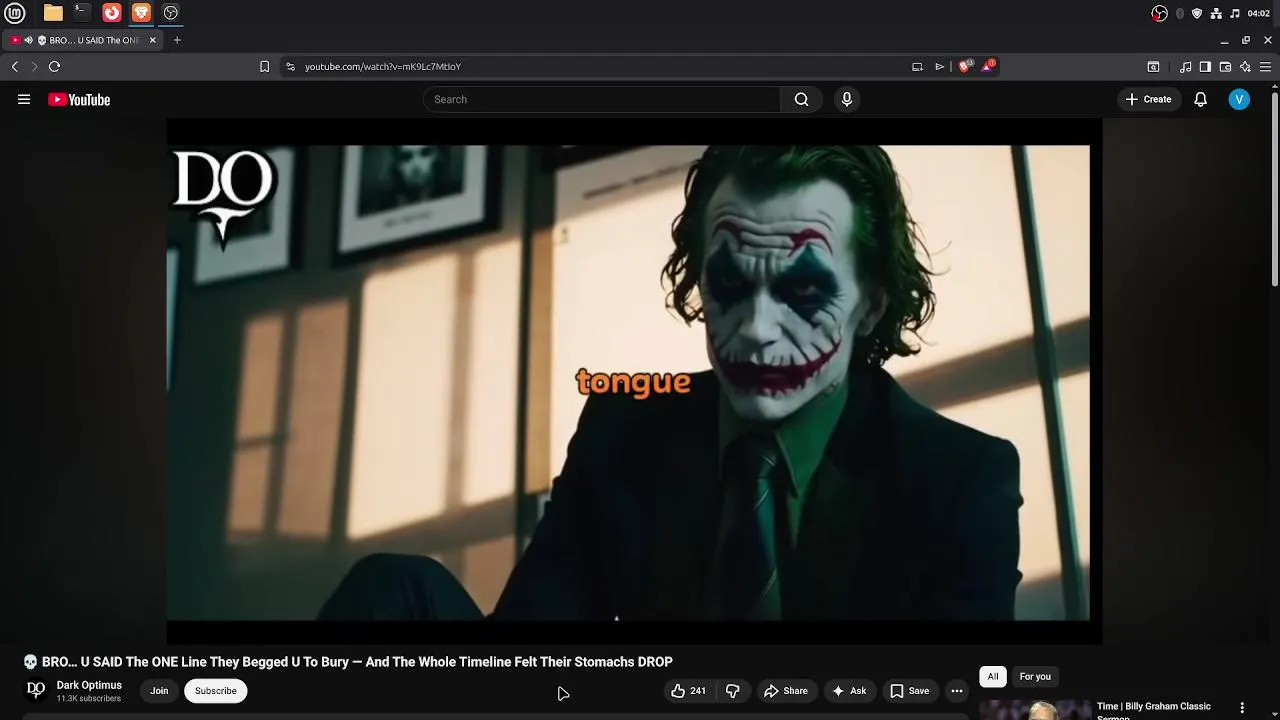The image size is (1280, 720).
Task: Click the address bar URL
Action: [383, 66]
